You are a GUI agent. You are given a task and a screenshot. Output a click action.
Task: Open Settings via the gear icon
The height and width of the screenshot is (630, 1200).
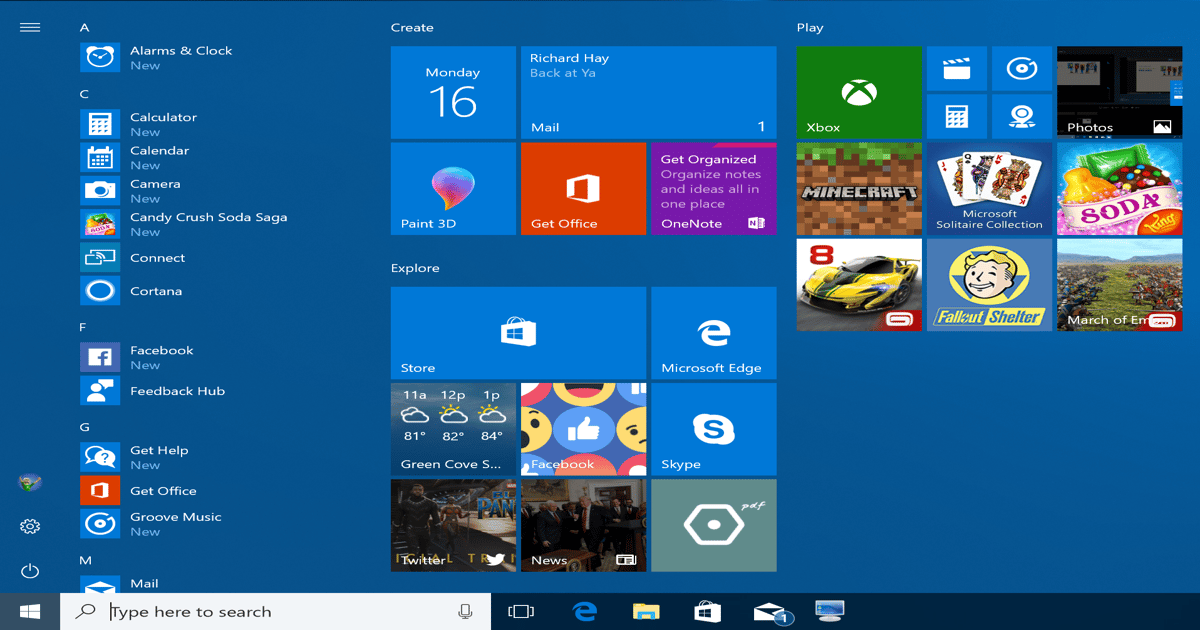[x=29, y=526]
